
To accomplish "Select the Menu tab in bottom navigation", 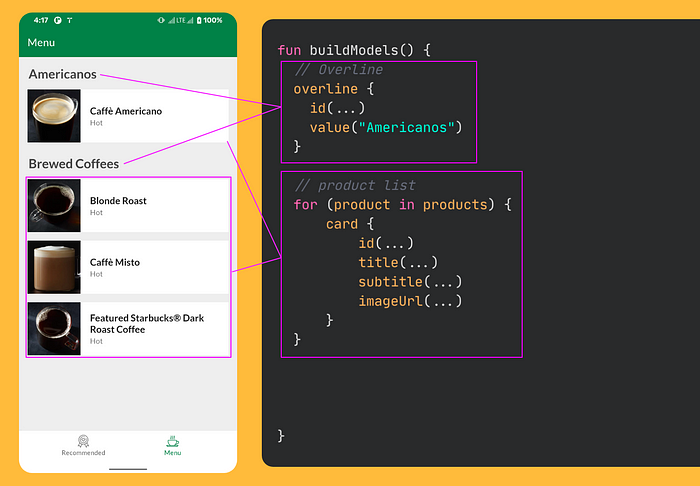I will point(172,445).
